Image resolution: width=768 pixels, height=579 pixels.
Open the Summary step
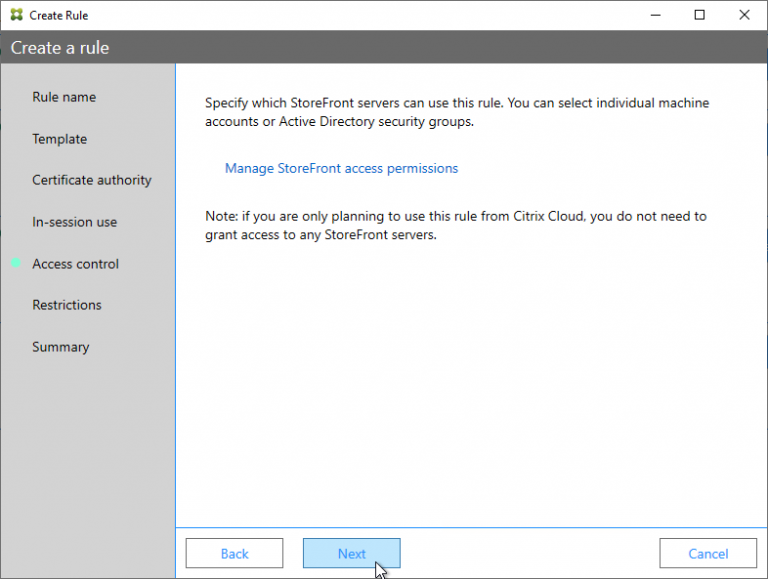tap(60, 347)
